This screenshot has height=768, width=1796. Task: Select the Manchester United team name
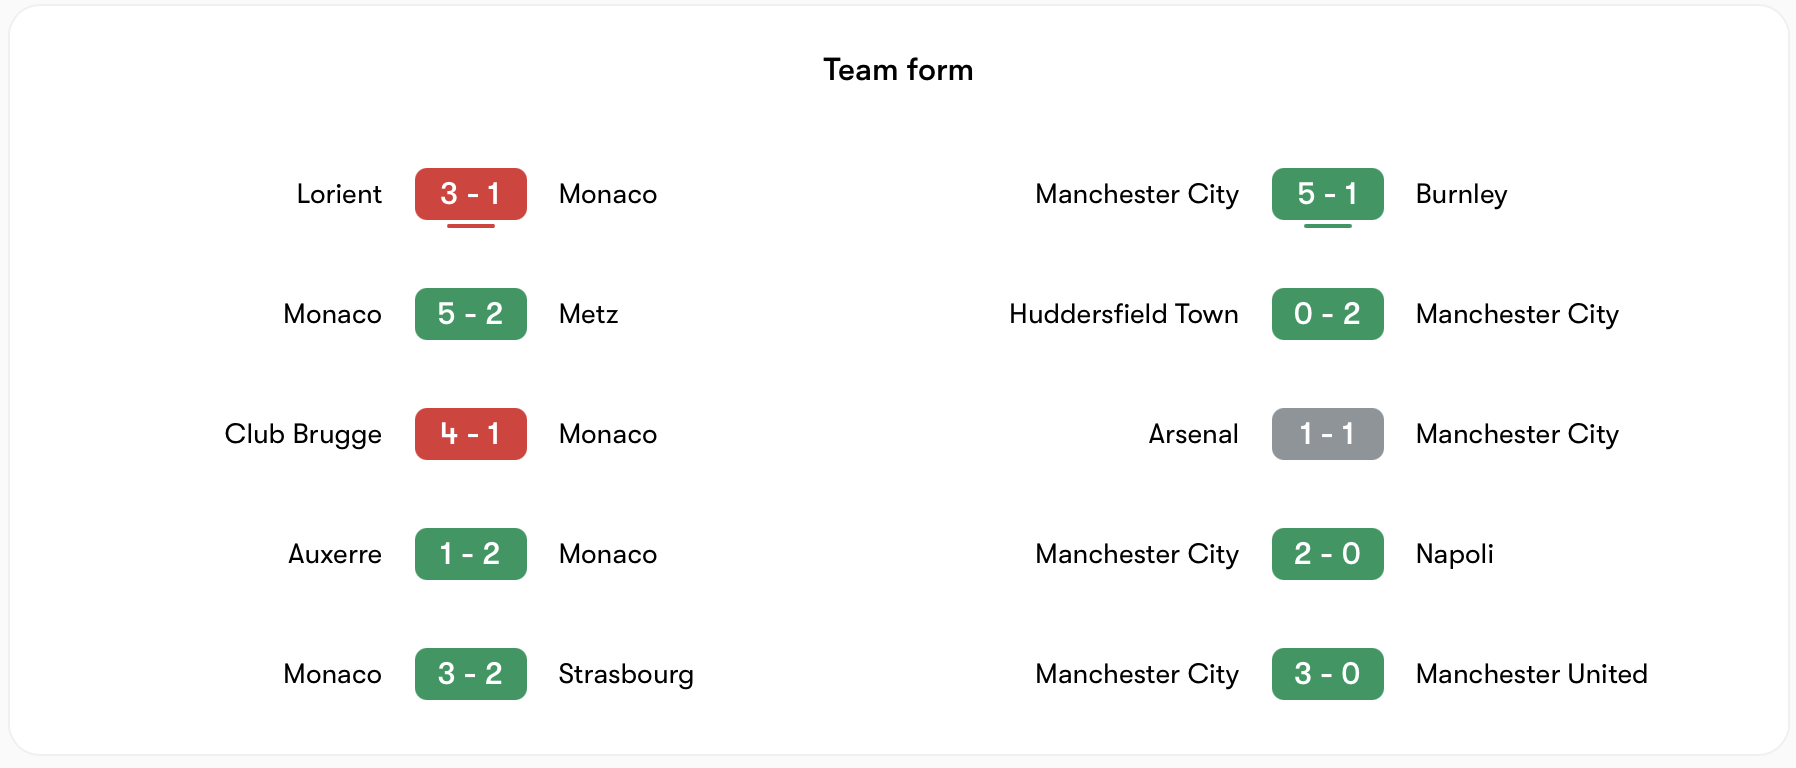click(1531, 674)
